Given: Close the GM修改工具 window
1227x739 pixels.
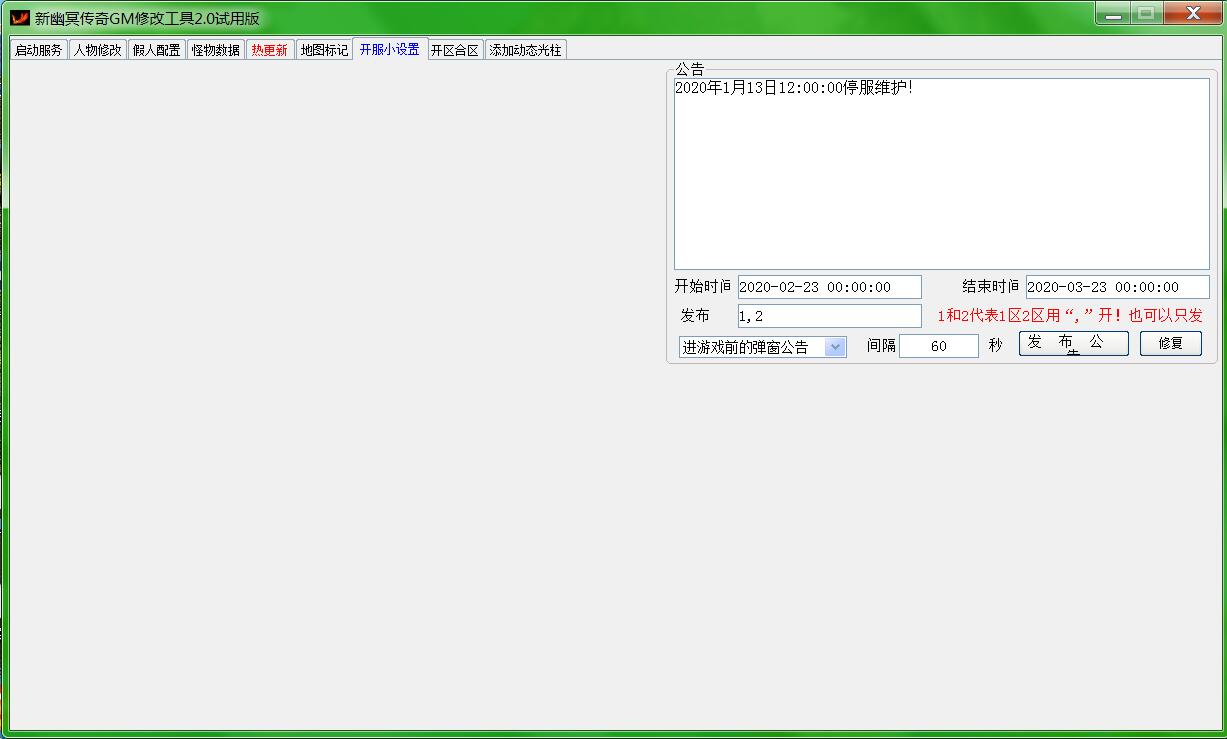Looking at the screenshot, I should 1192,14.
